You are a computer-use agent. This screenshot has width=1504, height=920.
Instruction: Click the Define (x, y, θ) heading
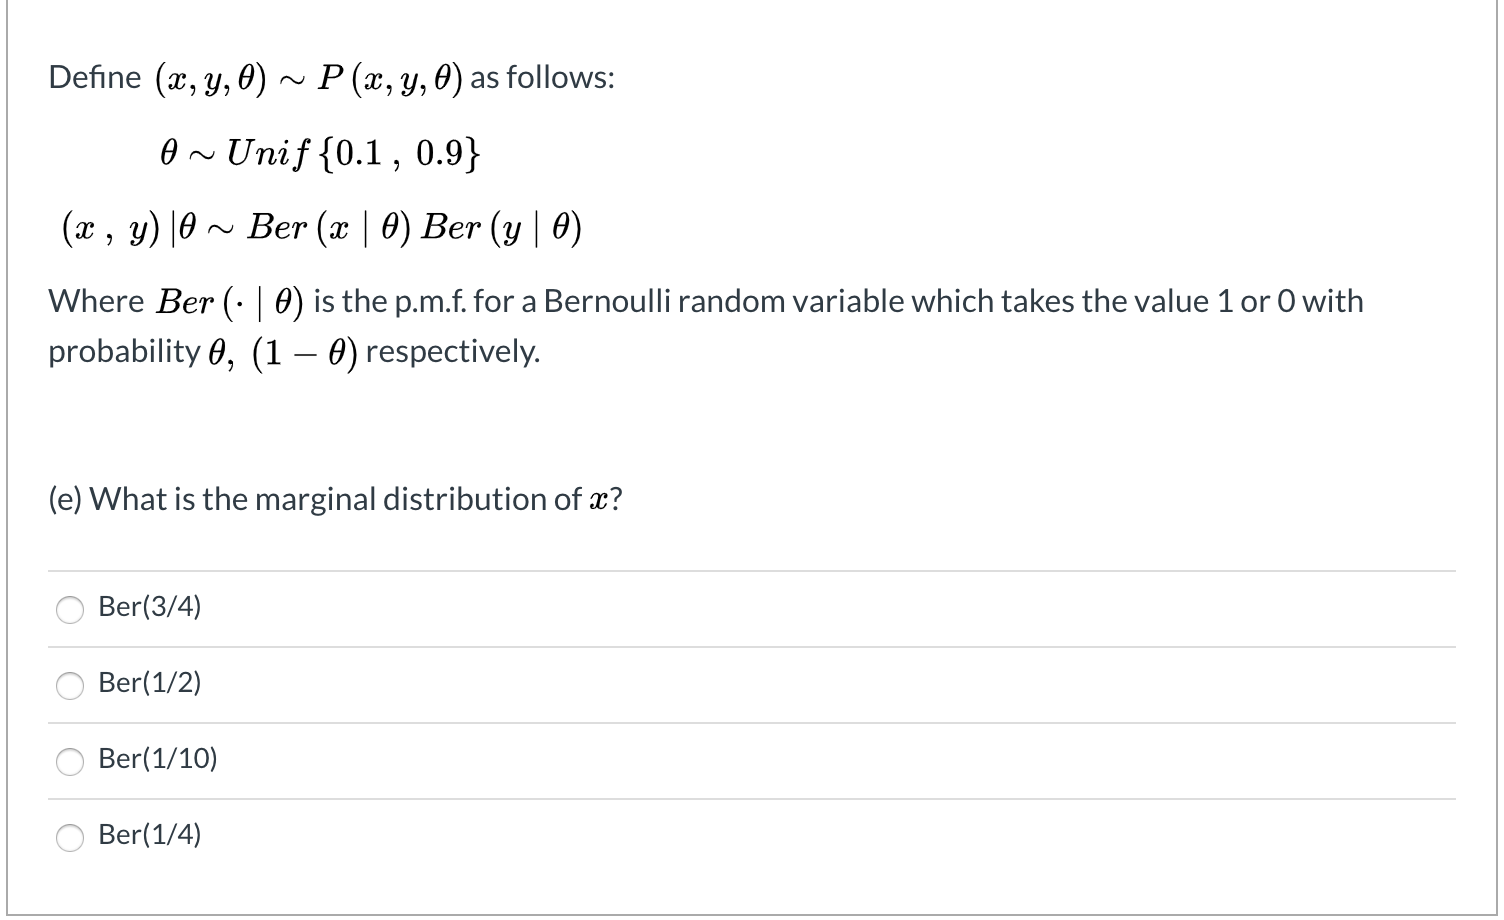[330, 77]
